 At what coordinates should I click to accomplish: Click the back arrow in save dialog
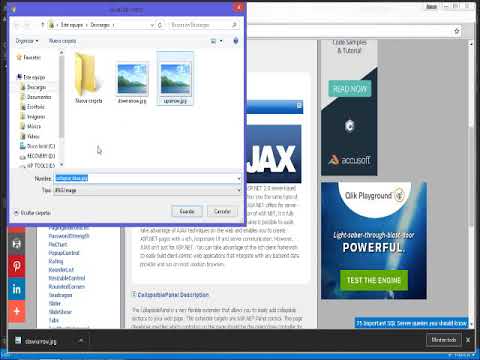pyautogui.click(x=17, y=25)
